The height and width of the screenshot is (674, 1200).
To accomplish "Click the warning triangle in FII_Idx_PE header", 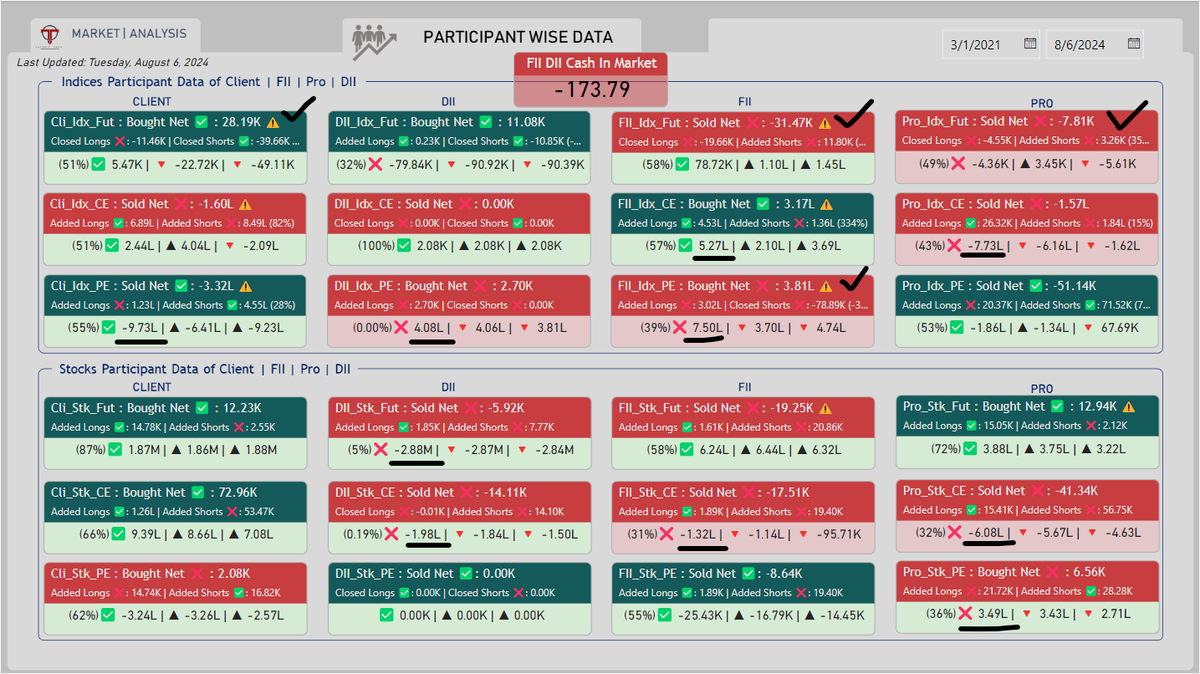I will click(826, 286).
